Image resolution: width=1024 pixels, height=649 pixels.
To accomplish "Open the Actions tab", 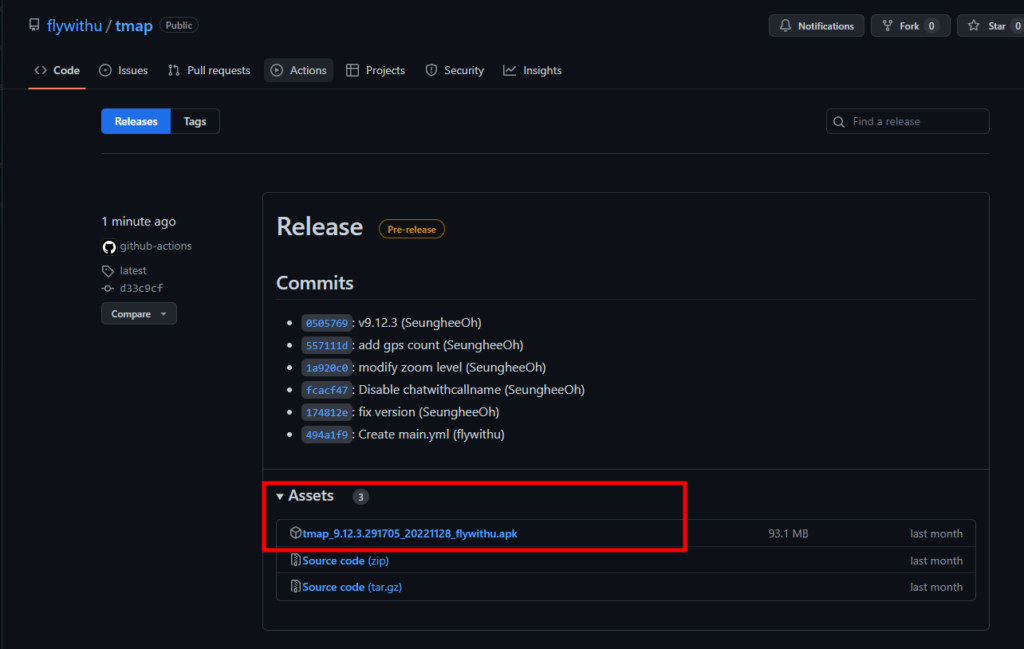I will [x=298, y=71].
